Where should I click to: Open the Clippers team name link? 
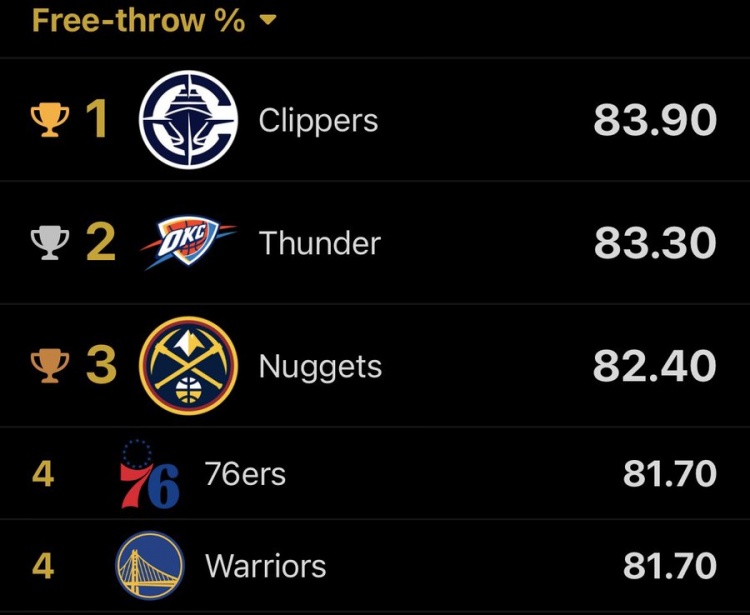pyautogui.click(x=318, y=121)
